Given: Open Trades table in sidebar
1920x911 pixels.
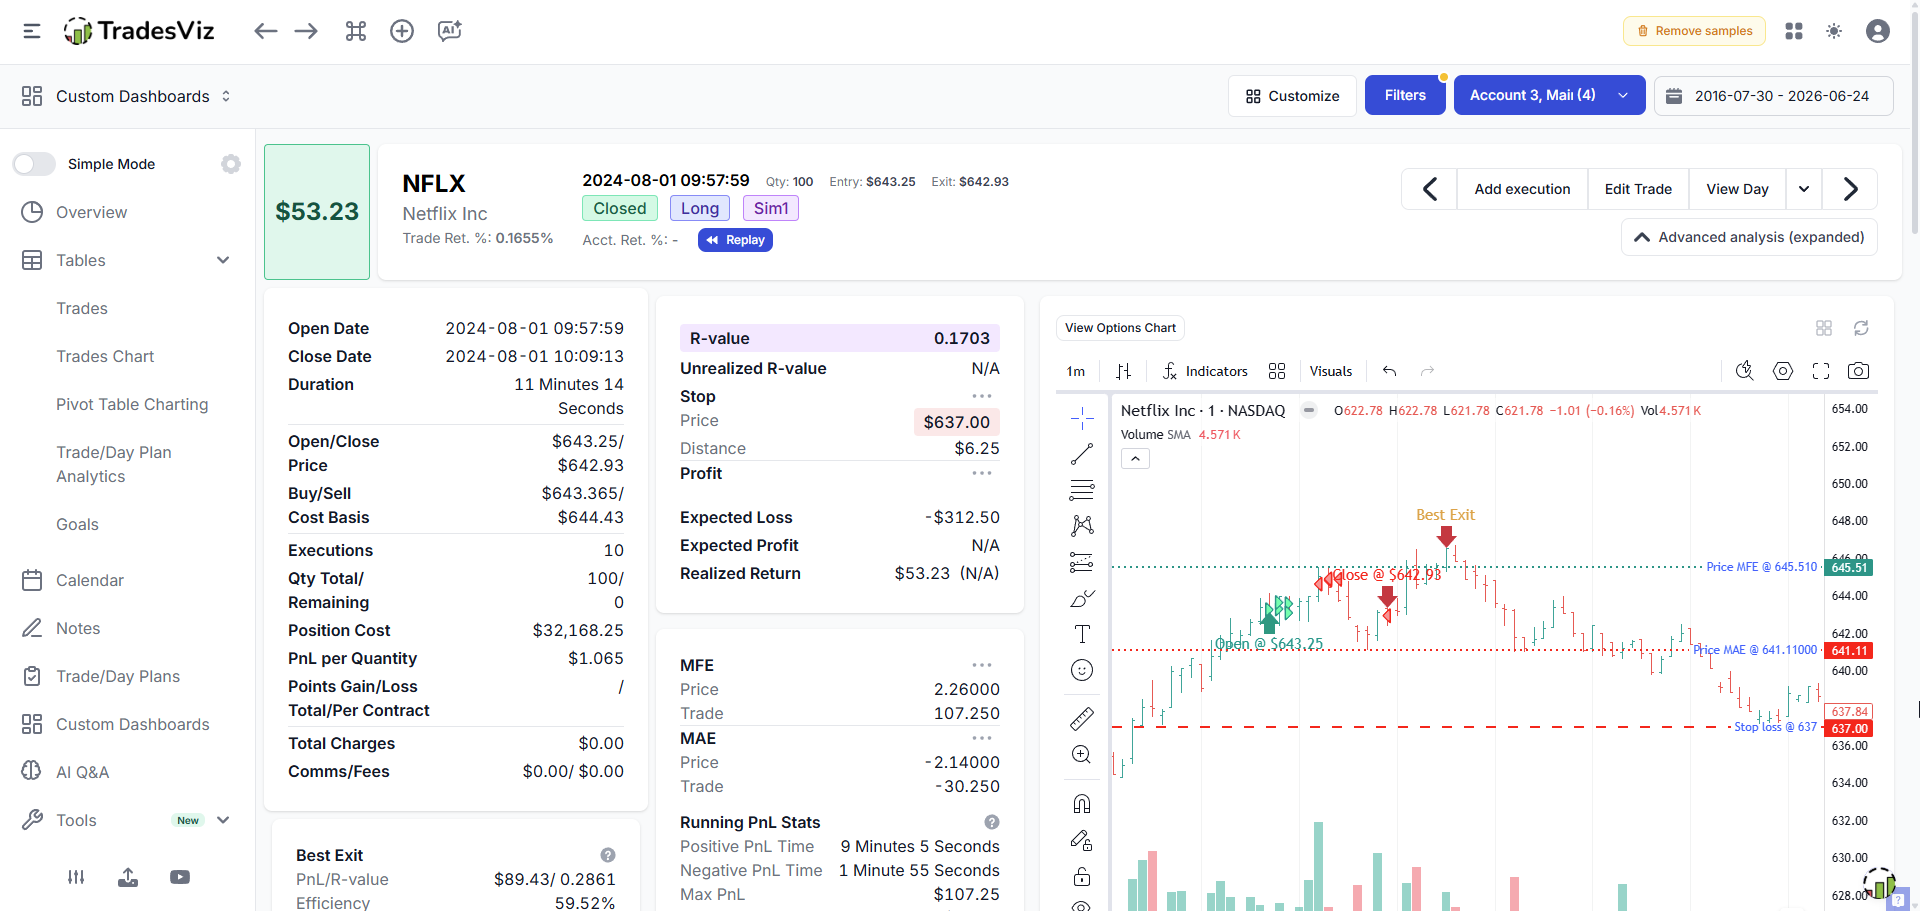Looking at the screenshot, I should pyautogui.click(x=82, y=308).
